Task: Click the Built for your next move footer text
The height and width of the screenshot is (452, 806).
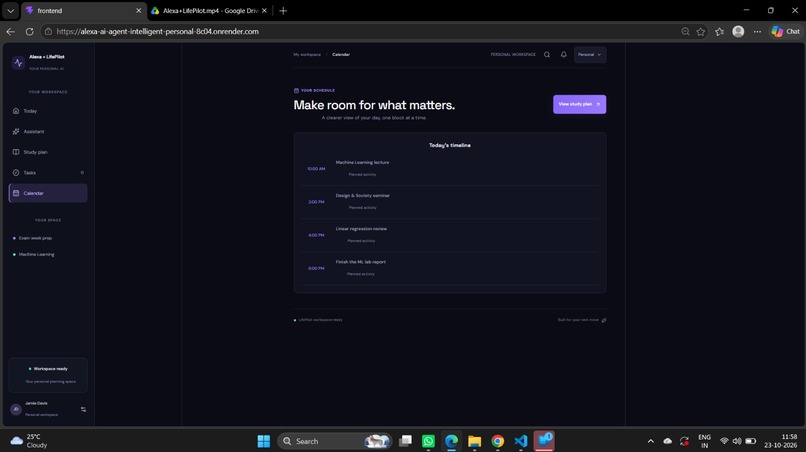Action: click(578, 320)
